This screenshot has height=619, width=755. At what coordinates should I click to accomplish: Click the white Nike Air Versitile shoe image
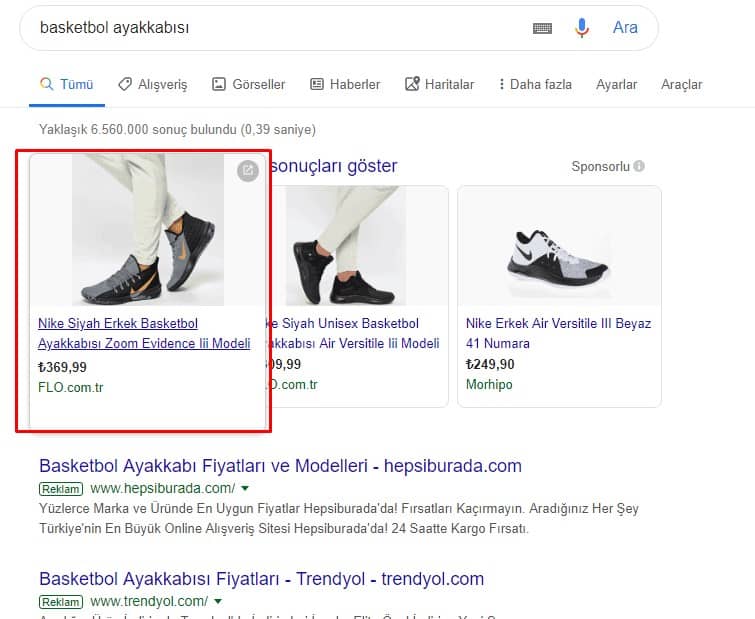tap(559, 246)
